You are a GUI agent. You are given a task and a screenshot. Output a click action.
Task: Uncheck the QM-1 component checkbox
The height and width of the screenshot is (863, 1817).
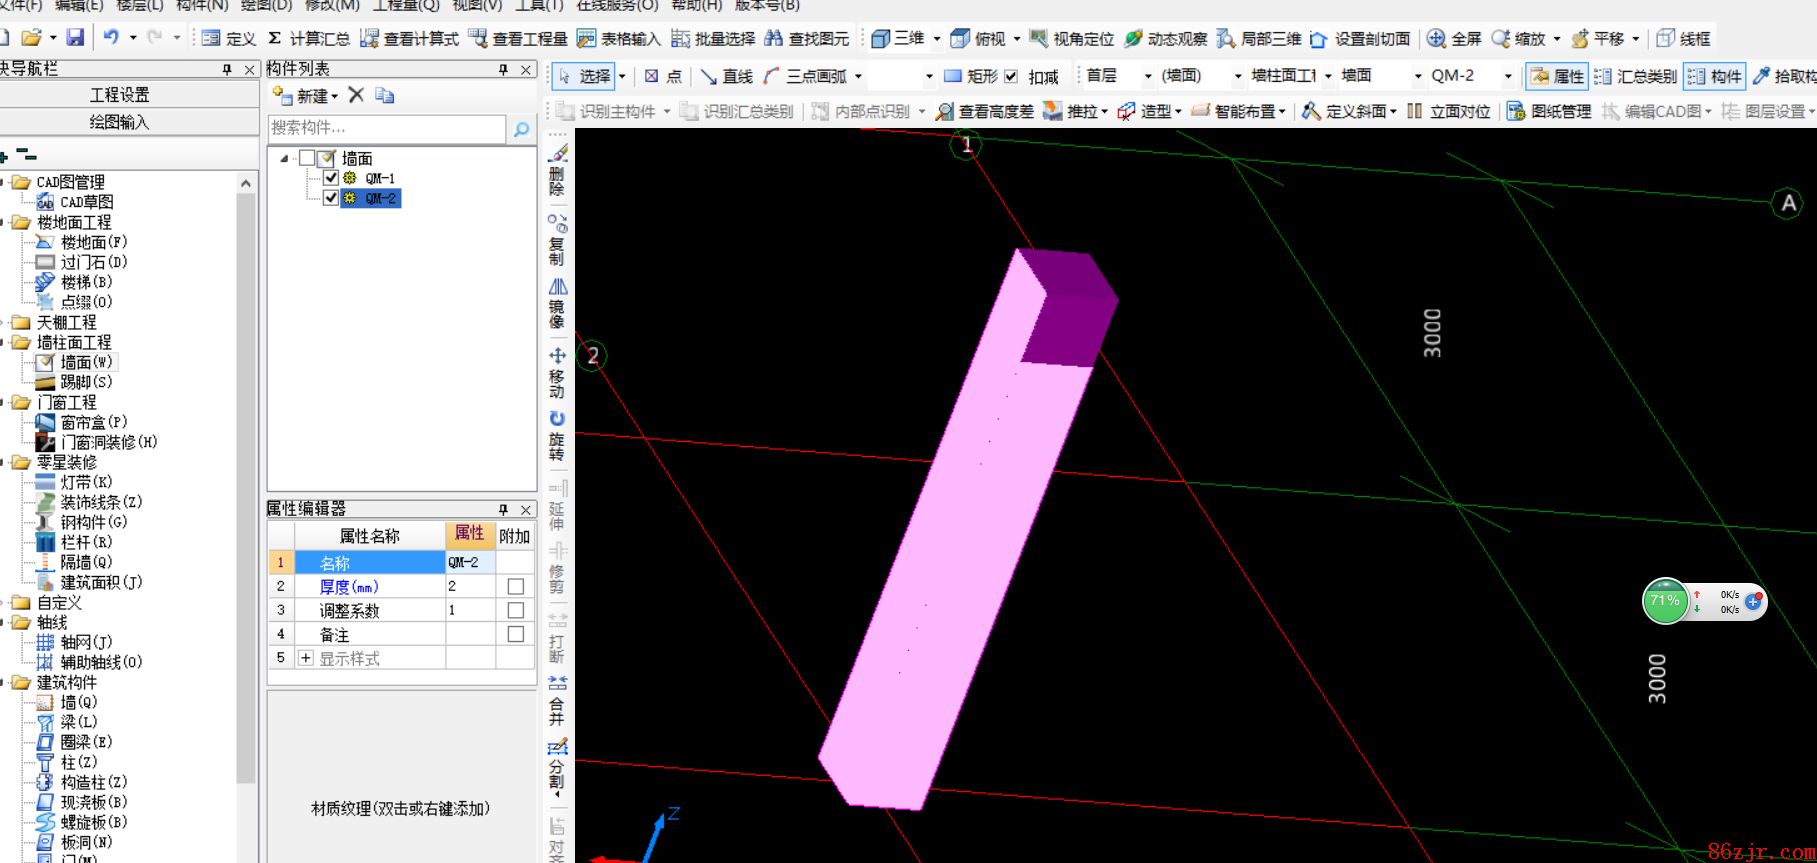click(331, 178)
